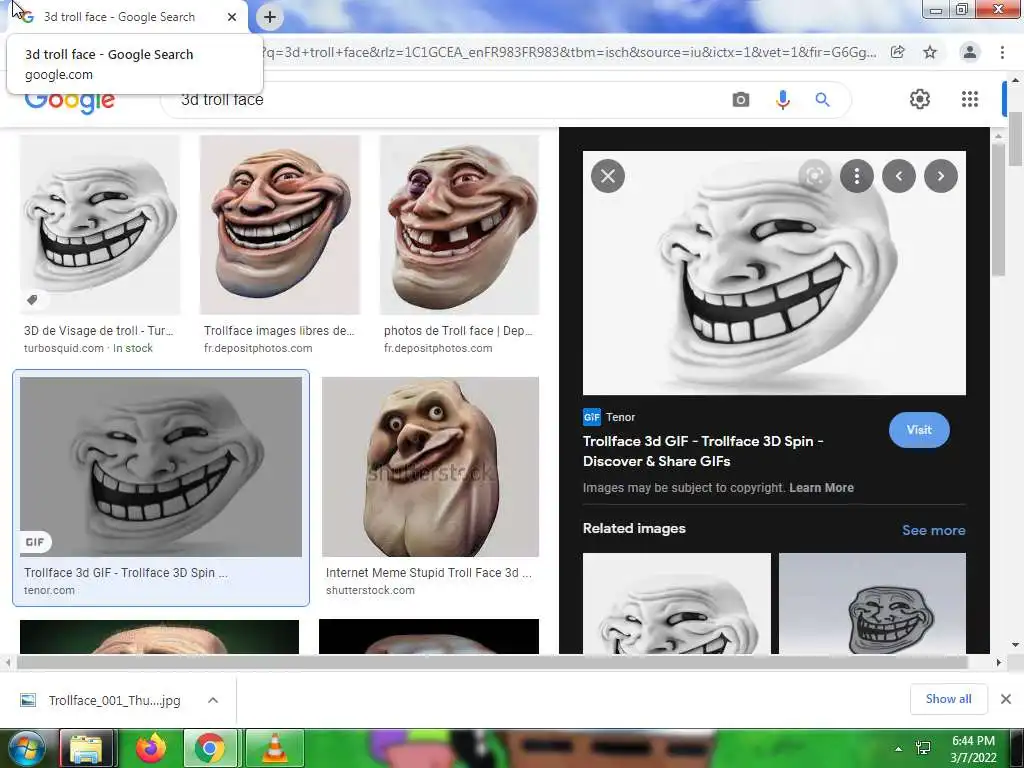Screen dimensions: 1024x768
Task: Click the tenor.com source text
Action: 49,590
